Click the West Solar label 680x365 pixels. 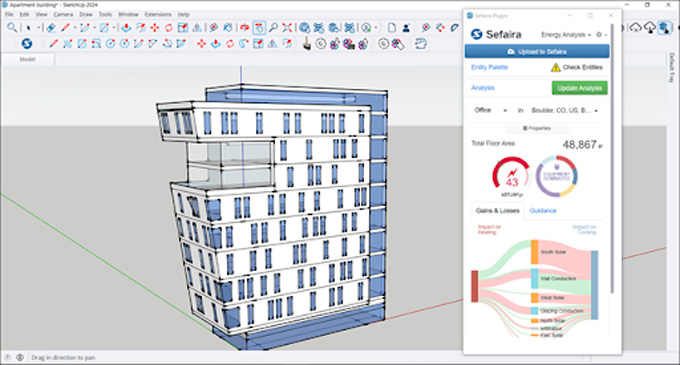[x=552, y=298]
